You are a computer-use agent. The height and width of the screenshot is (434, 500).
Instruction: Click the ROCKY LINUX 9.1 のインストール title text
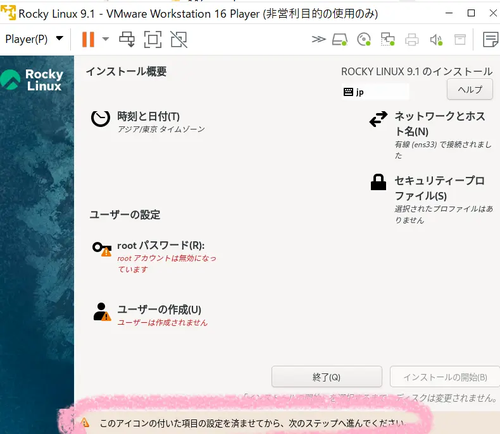pos(417,71)
